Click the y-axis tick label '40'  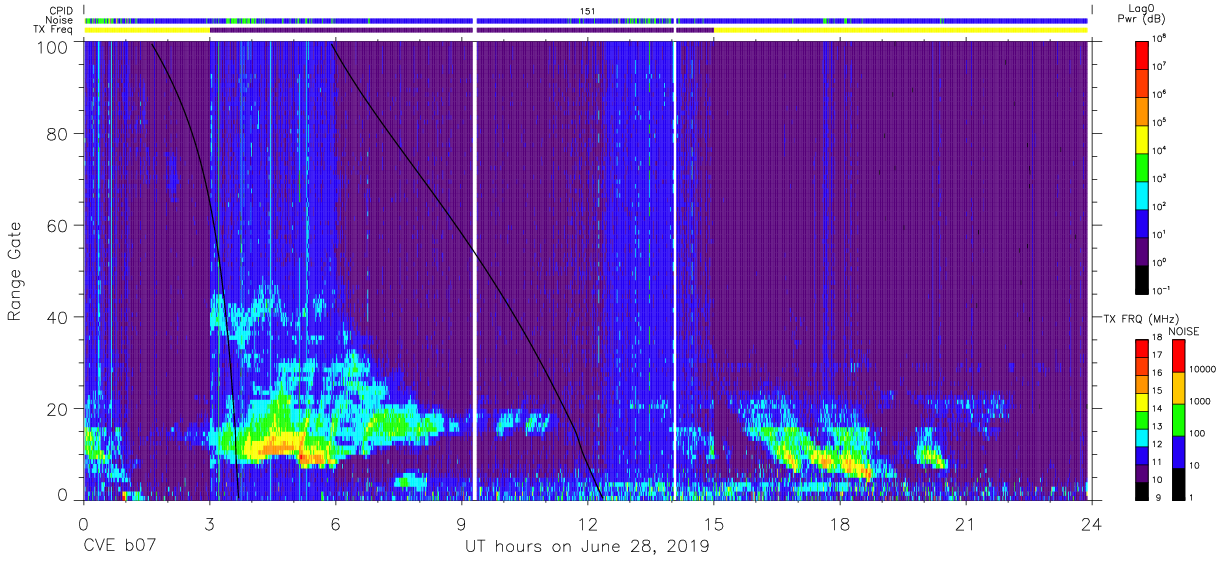(x=57, y=317)
